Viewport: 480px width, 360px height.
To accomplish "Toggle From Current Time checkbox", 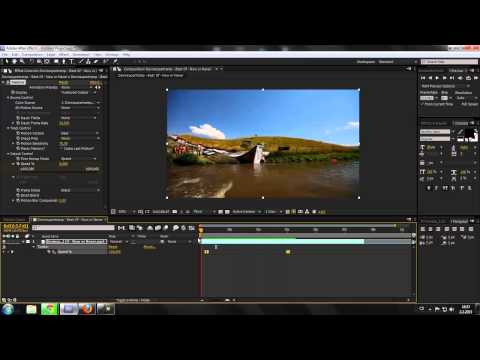I will (422, 104).
